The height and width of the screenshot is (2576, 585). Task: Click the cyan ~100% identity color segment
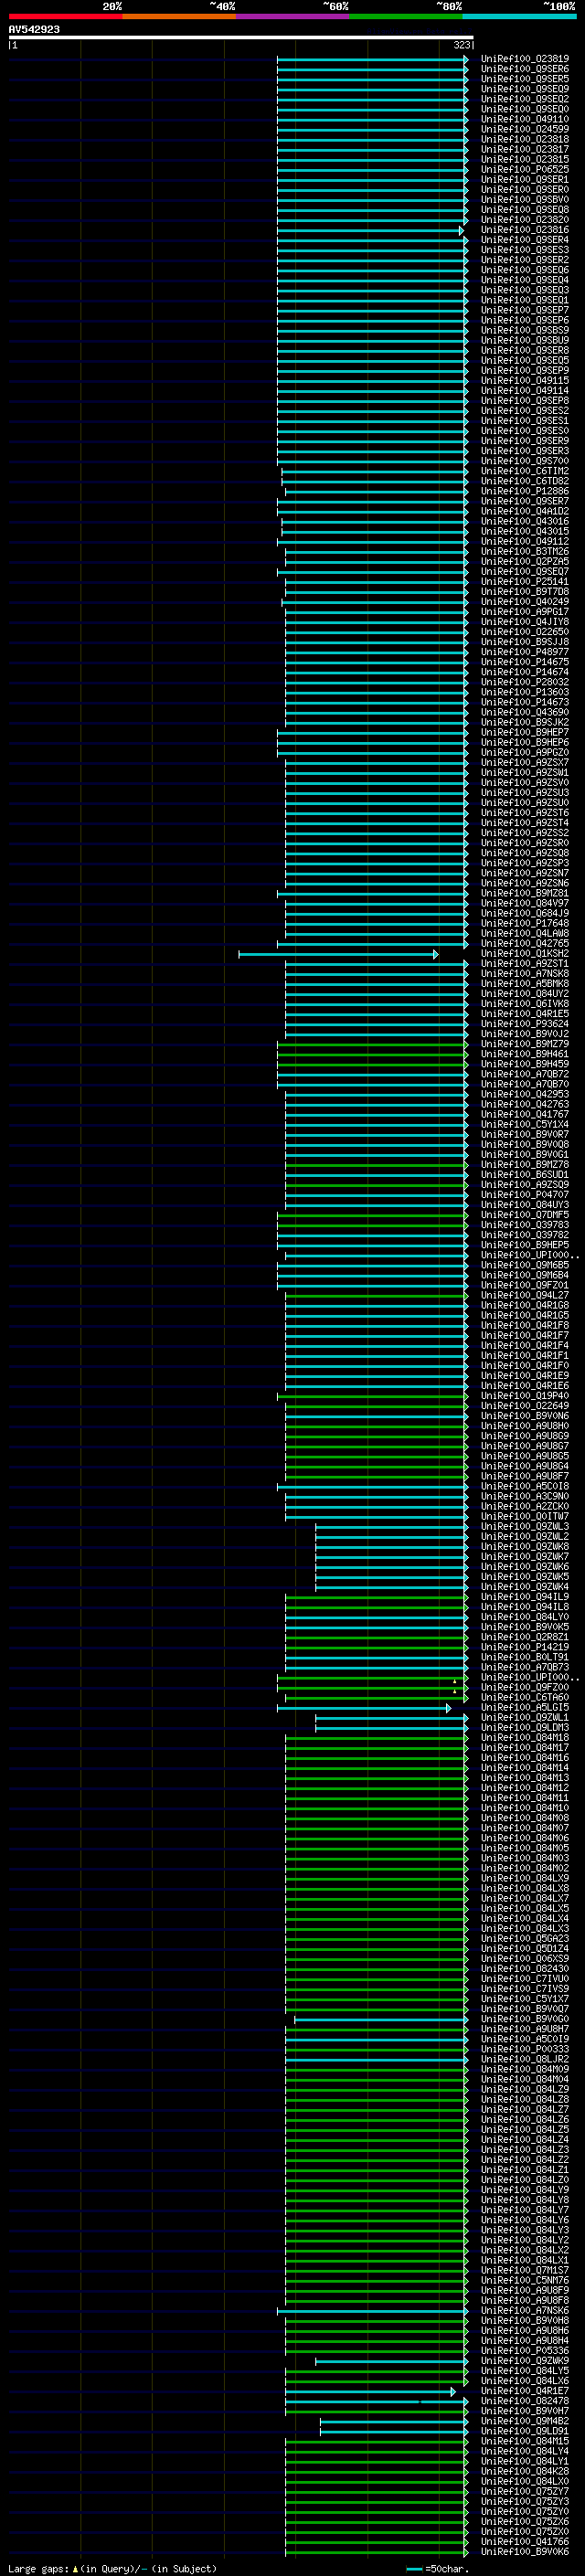(x=519, y=16)
